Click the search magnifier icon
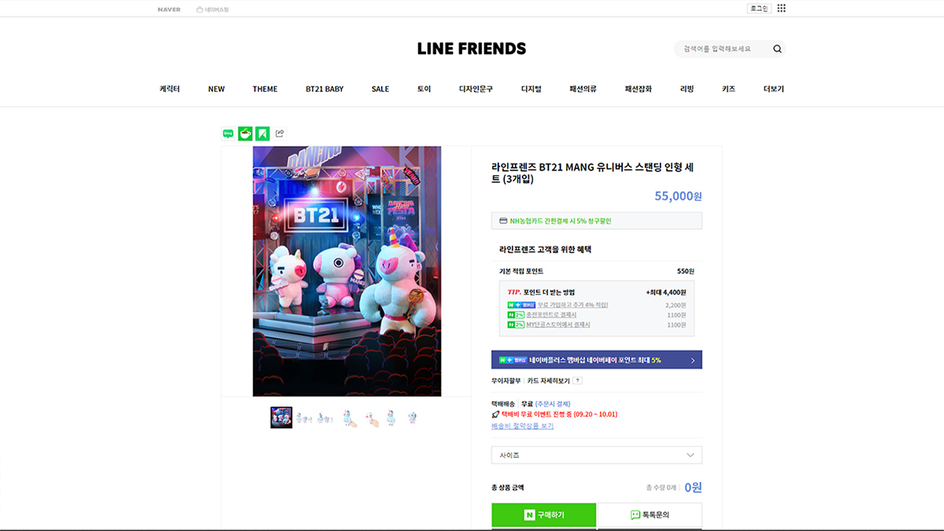Viewport: 944px width, 531px height. coord(777,49)
